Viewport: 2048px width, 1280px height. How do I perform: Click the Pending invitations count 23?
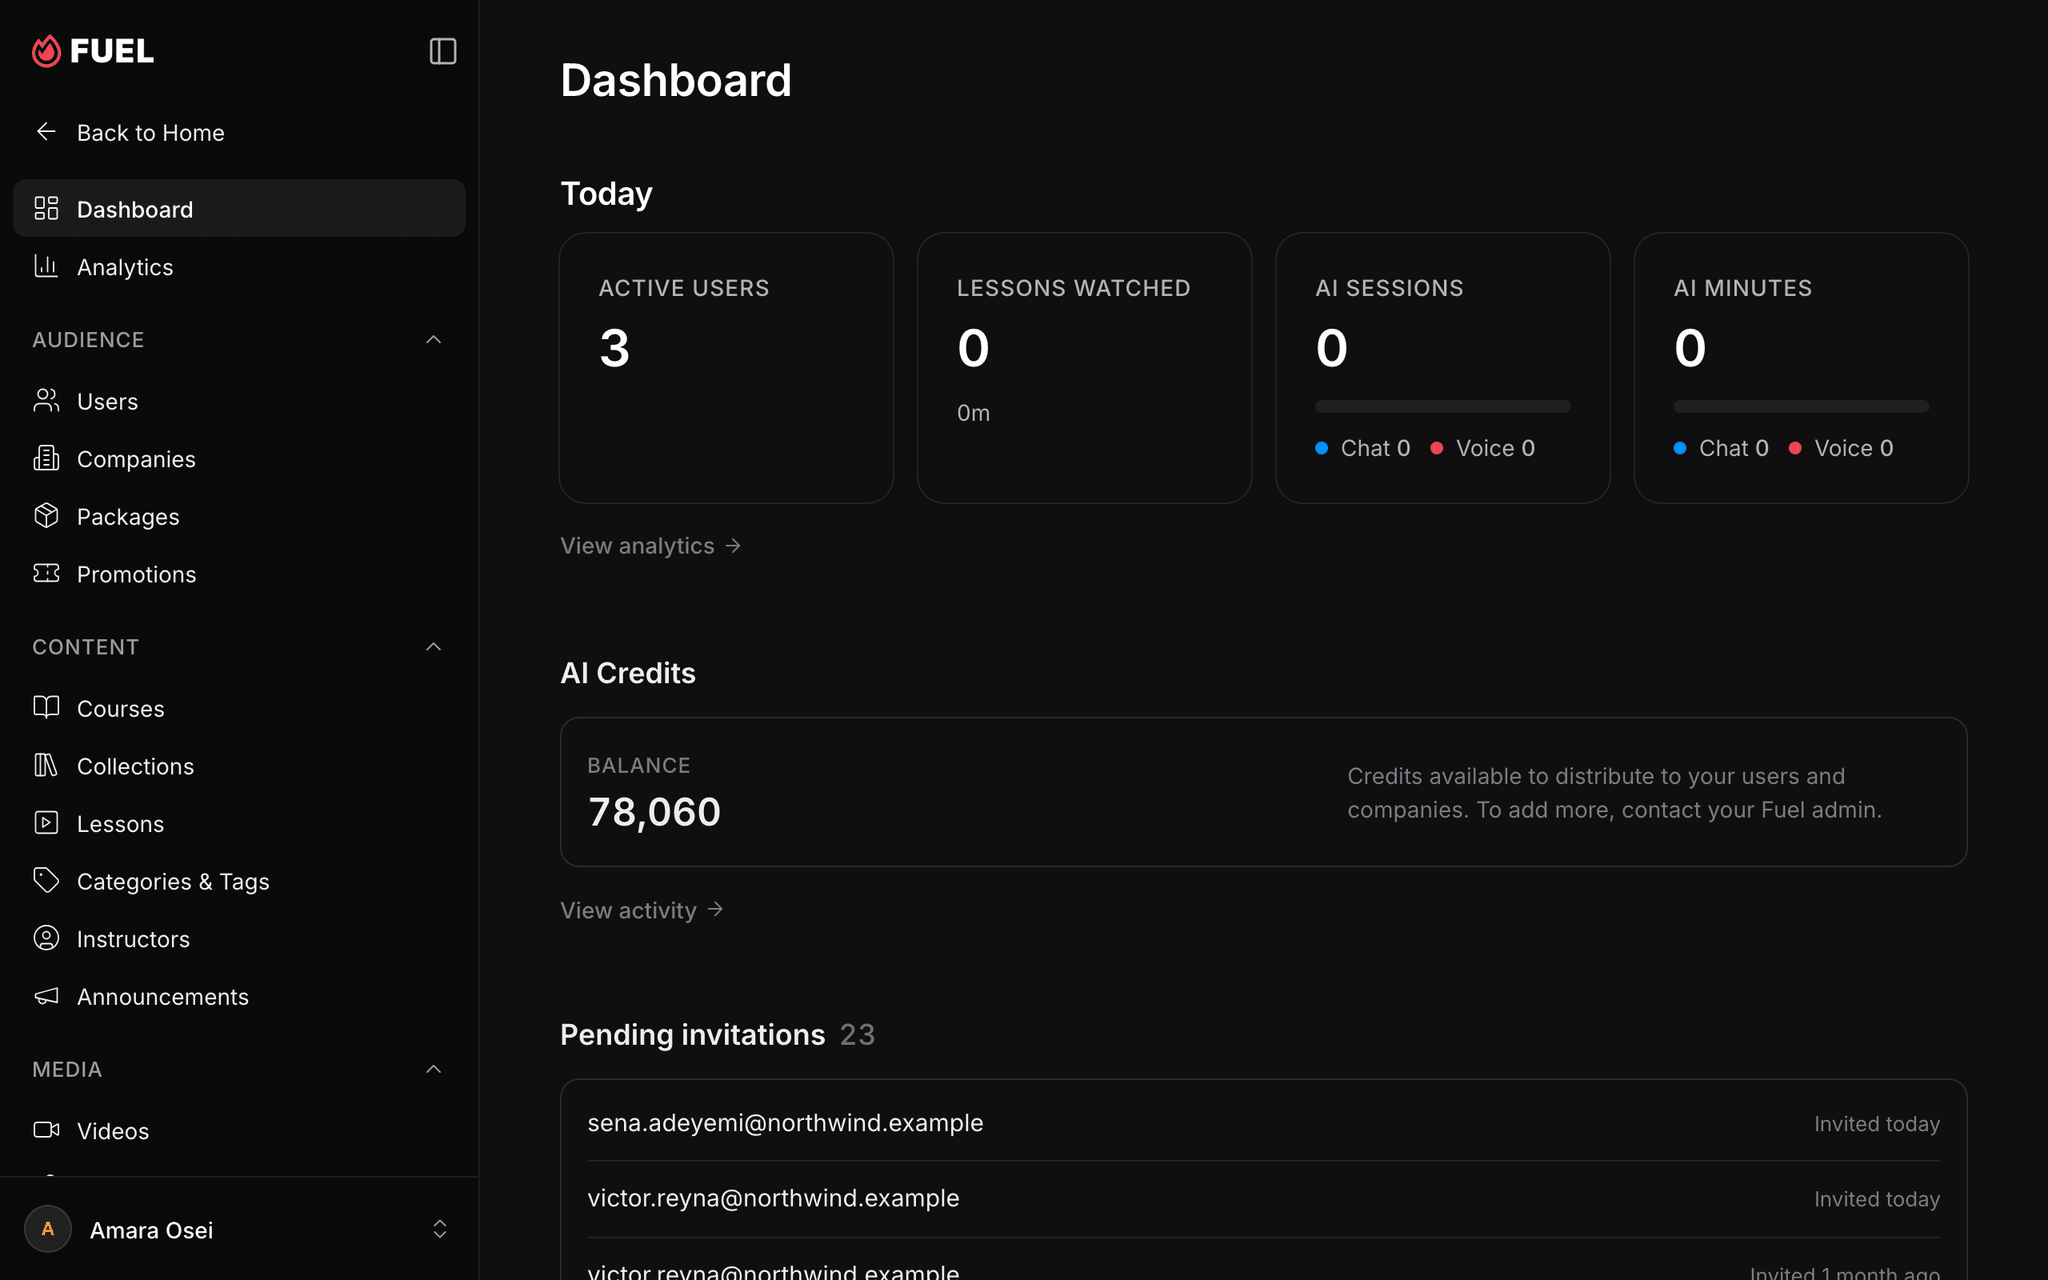(x=857, y=1034)
